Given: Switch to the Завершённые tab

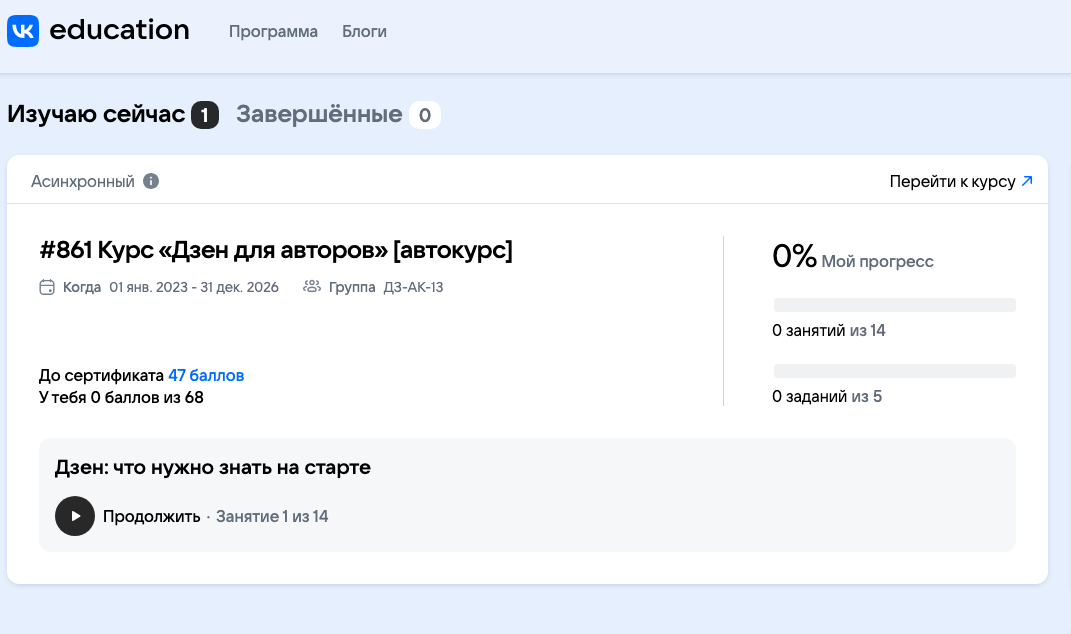Looking at the screenshot, I should pos(319,114).
